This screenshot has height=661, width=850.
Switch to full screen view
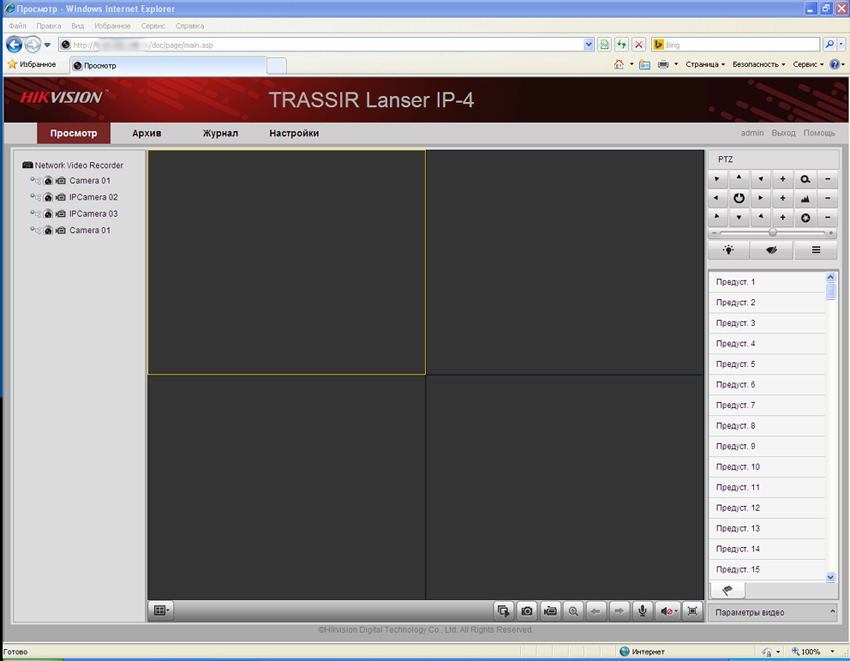(692, 611)
